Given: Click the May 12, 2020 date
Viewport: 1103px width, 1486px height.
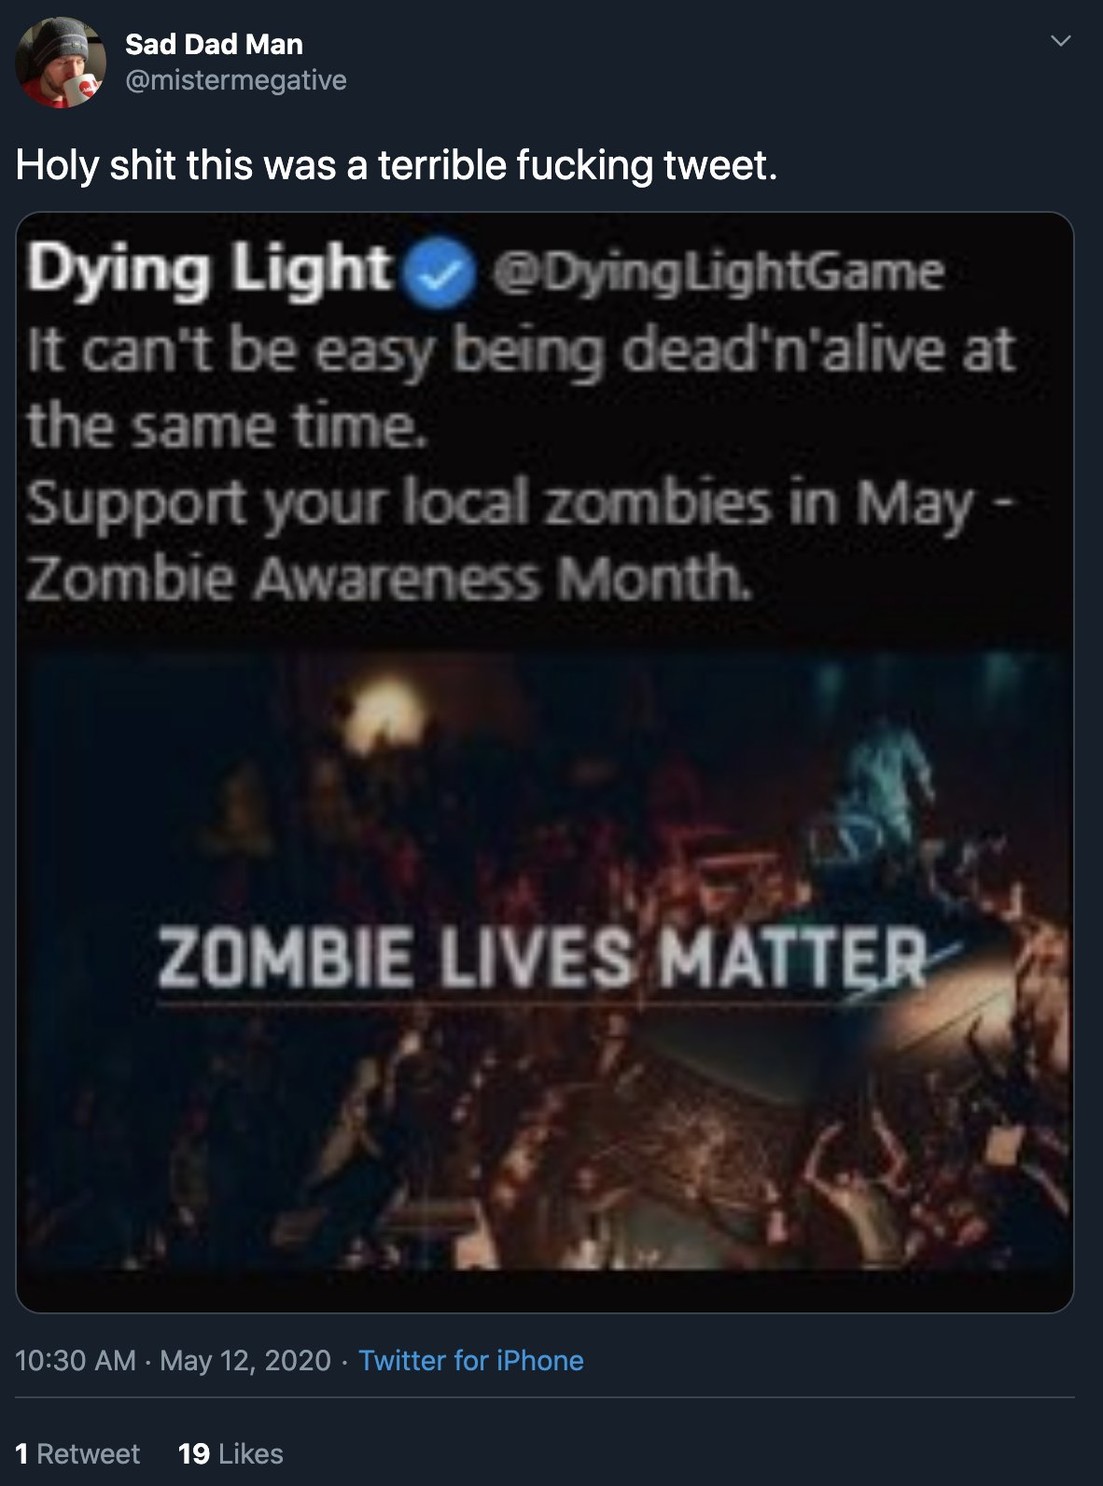Looking at the screenshot, I should click(x=245, y=1360).
